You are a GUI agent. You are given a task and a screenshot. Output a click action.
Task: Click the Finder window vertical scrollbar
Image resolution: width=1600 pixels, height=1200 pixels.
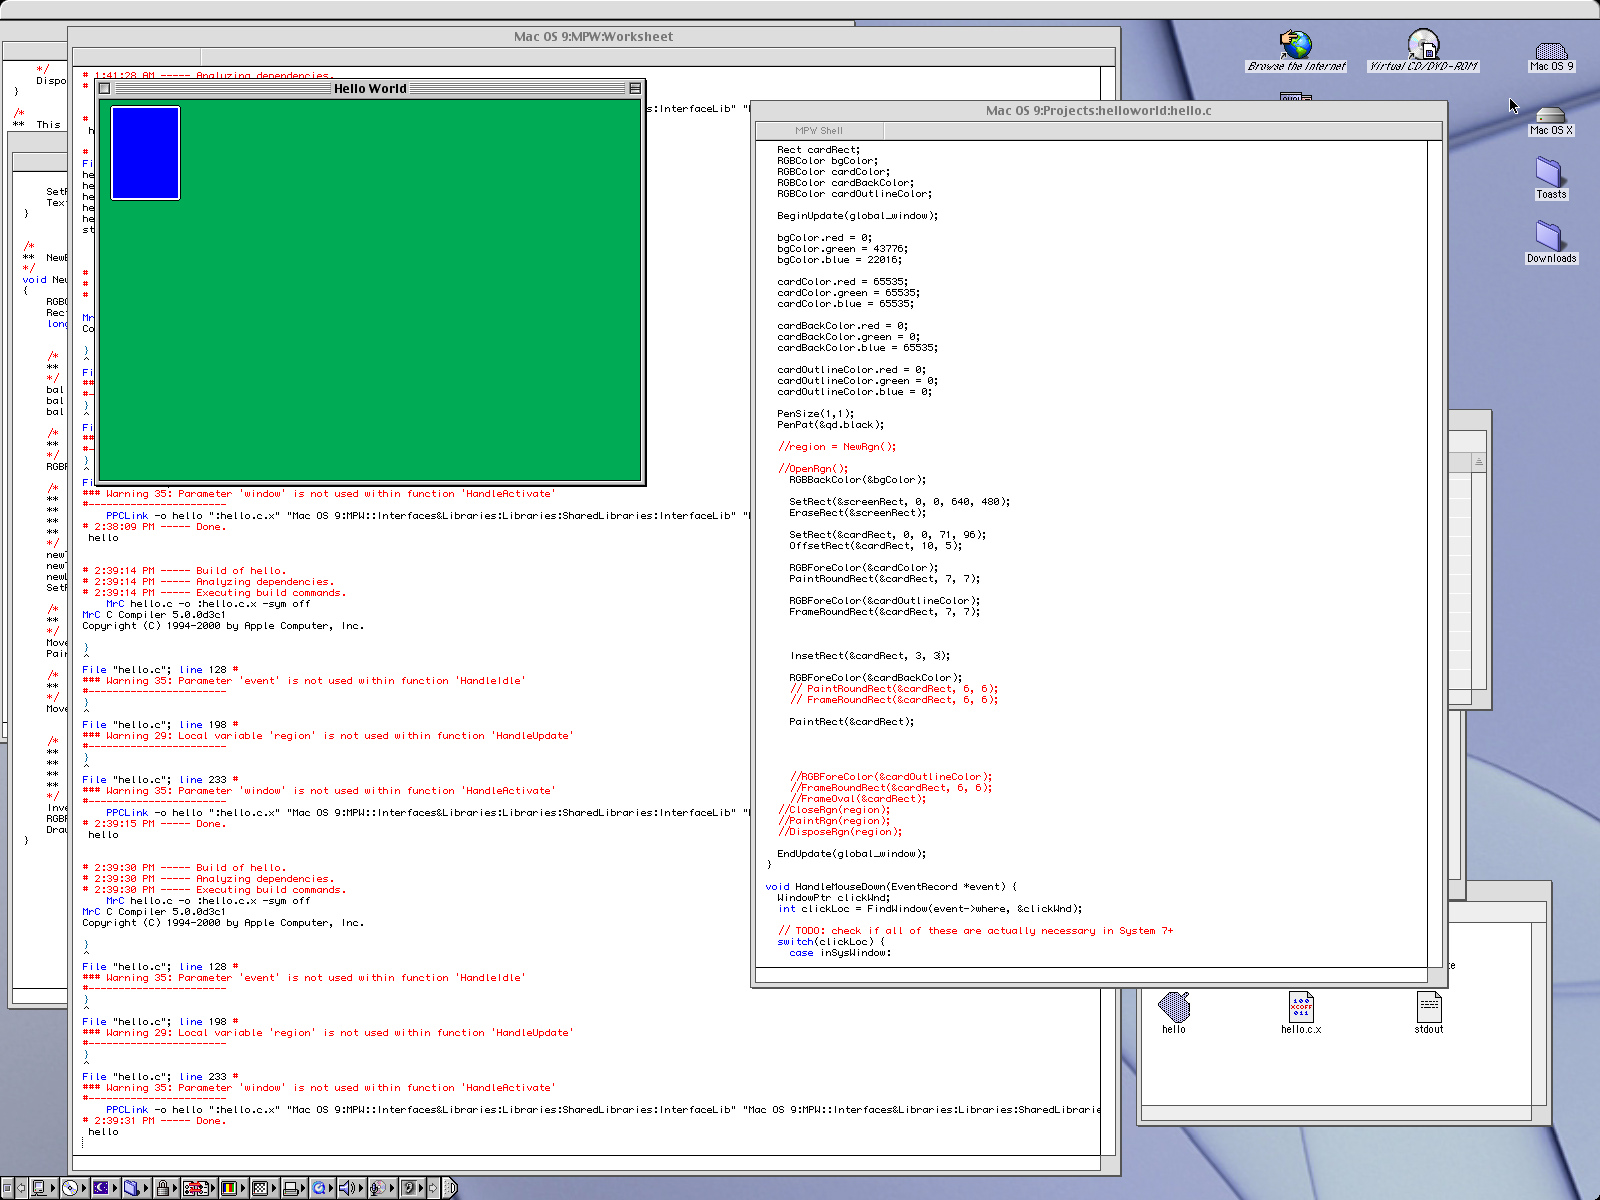[x=1540, y=1012]
